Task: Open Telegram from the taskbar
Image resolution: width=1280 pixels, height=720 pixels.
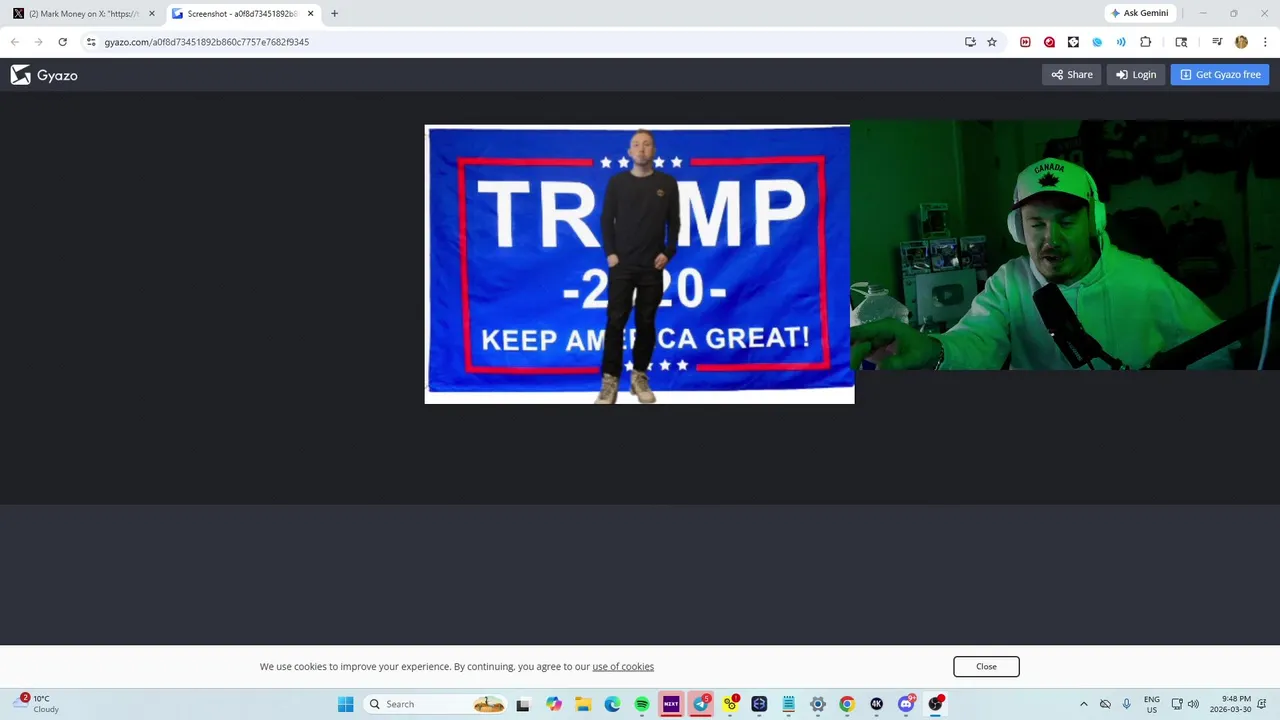Action: pyautogui.click(x=701, y=704)
